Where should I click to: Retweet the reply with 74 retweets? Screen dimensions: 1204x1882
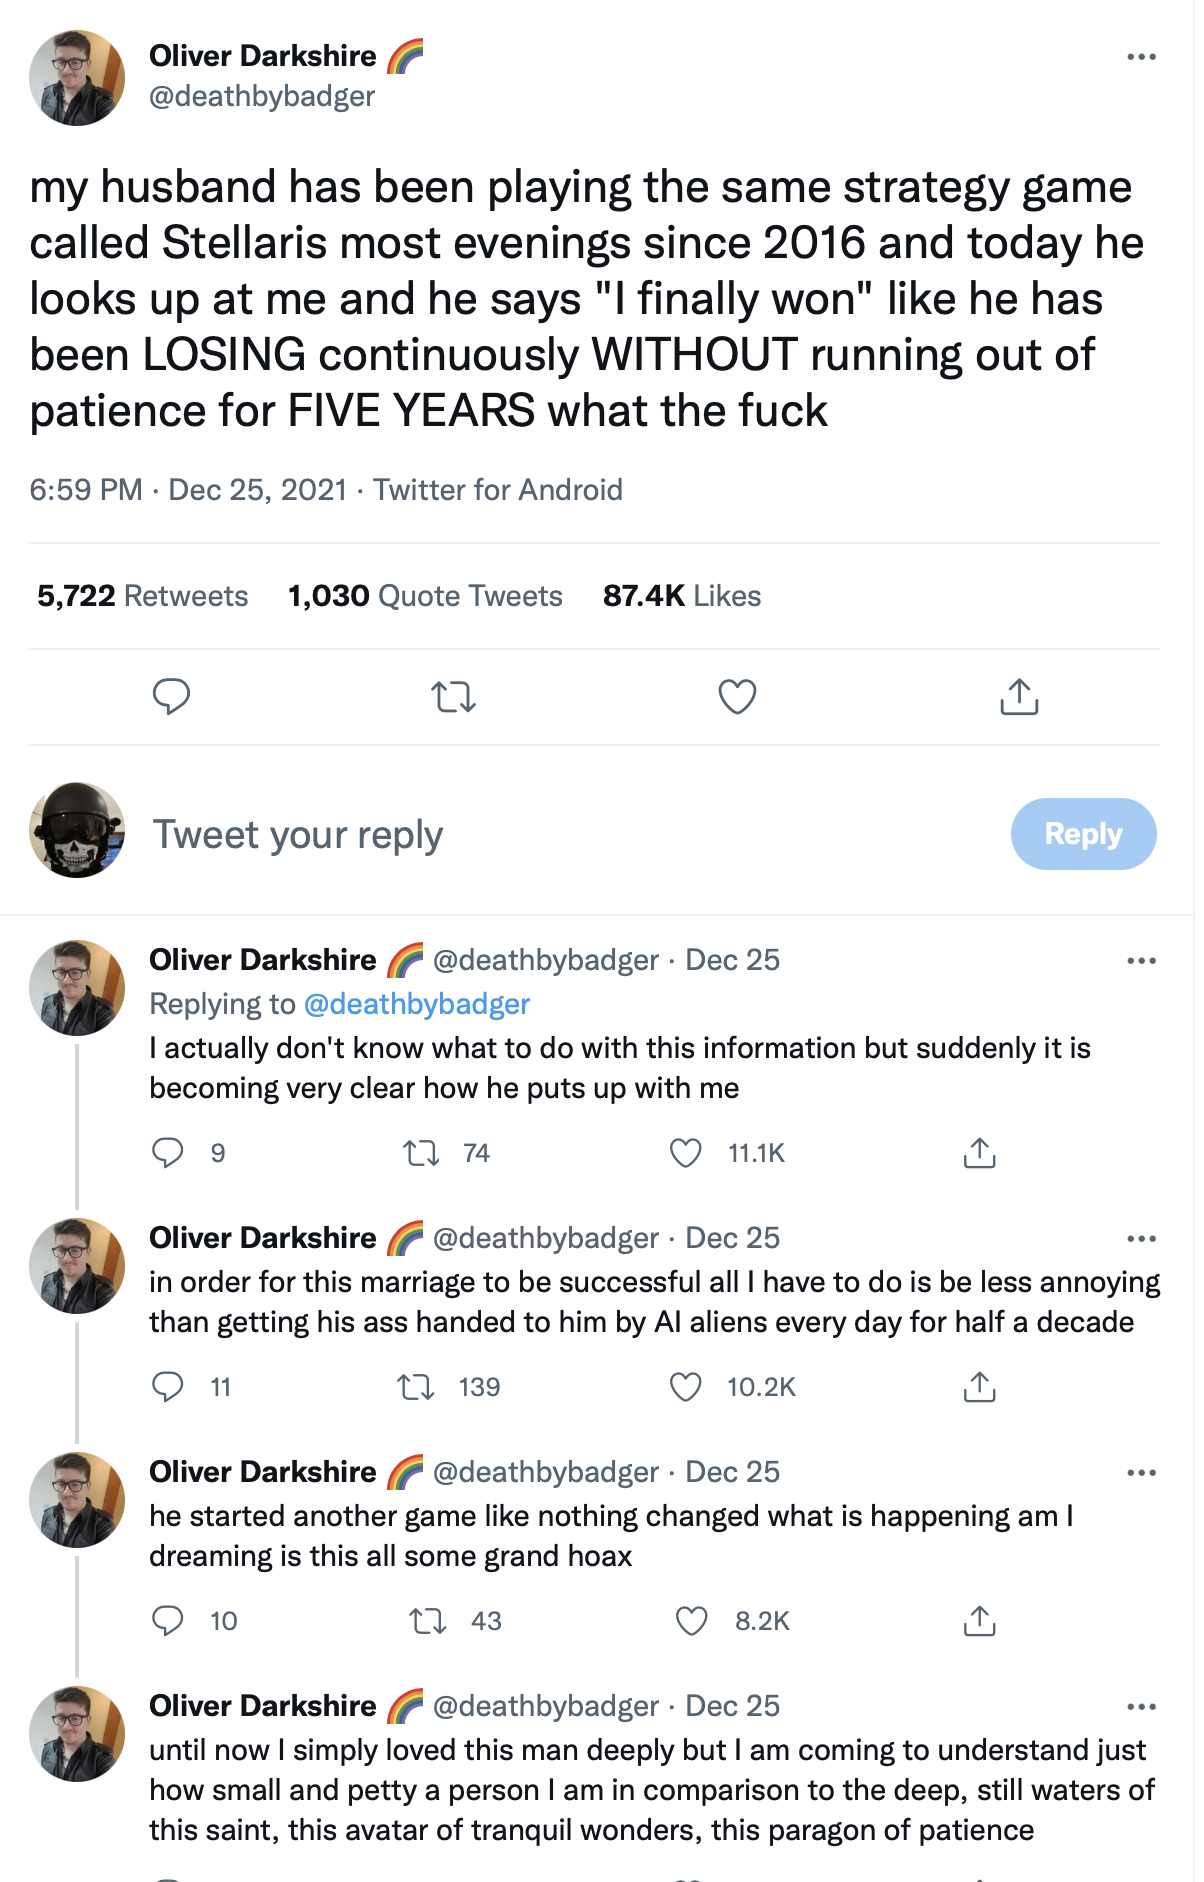coord(421,1153)
